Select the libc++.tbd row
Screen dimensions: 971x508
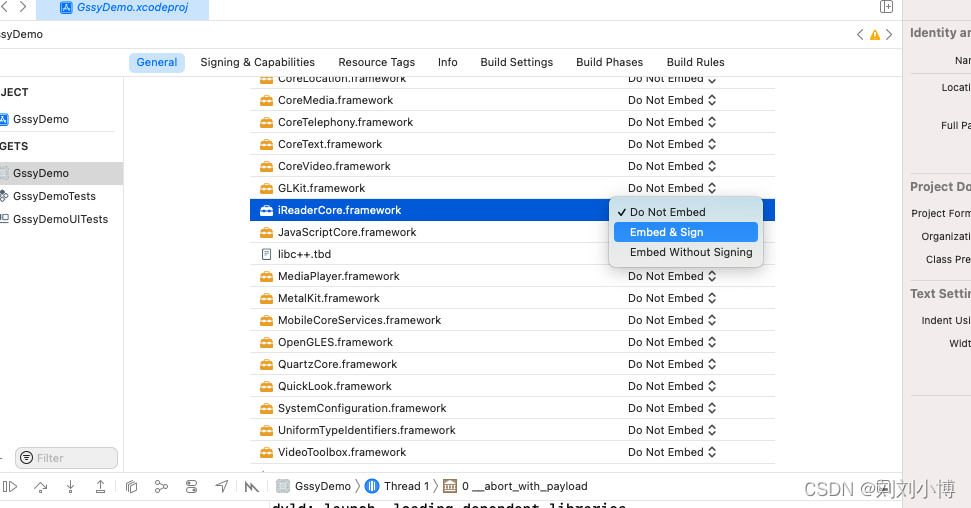(x=512, y=254)
